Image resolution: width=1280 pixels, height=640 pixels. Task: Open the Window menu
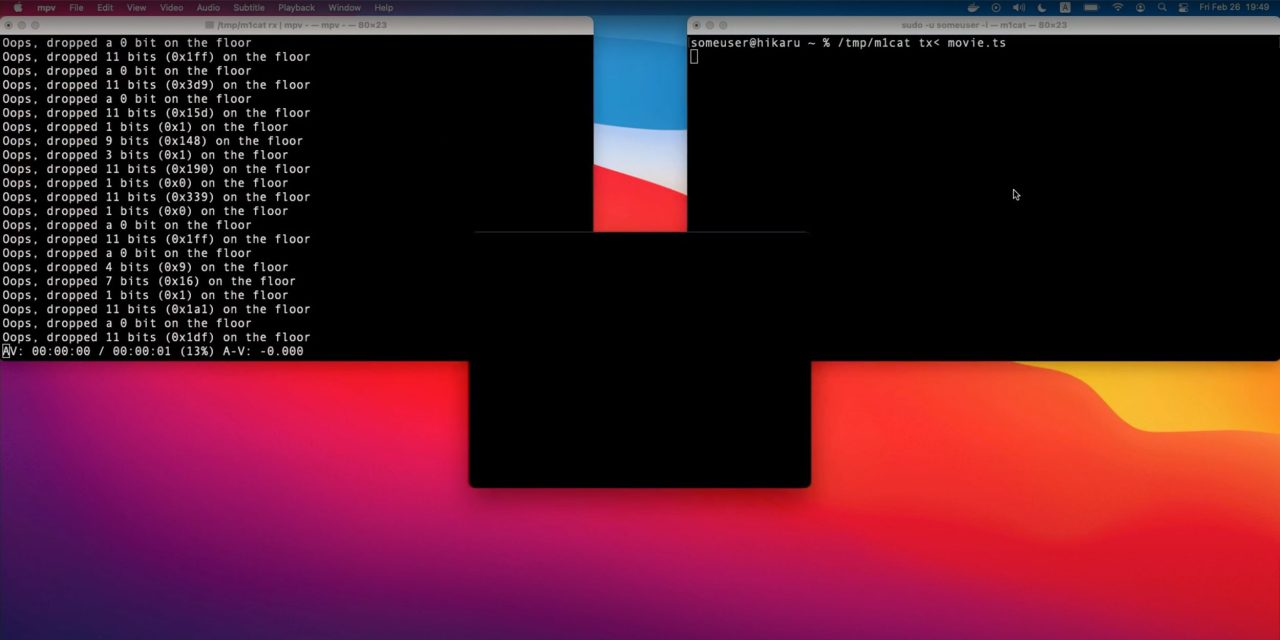pos(344,7)
